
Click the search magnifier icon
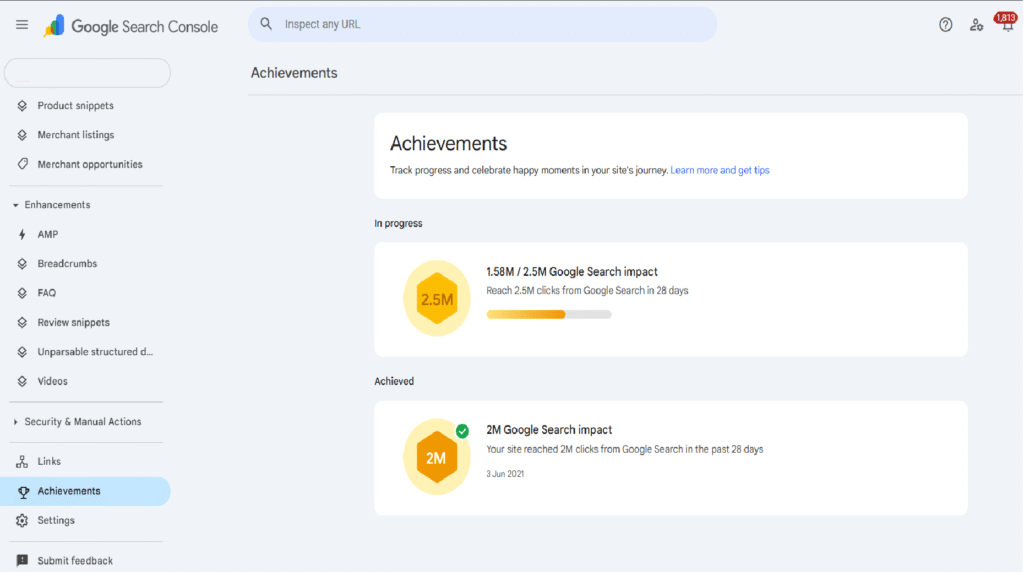(x=266, y=24)
